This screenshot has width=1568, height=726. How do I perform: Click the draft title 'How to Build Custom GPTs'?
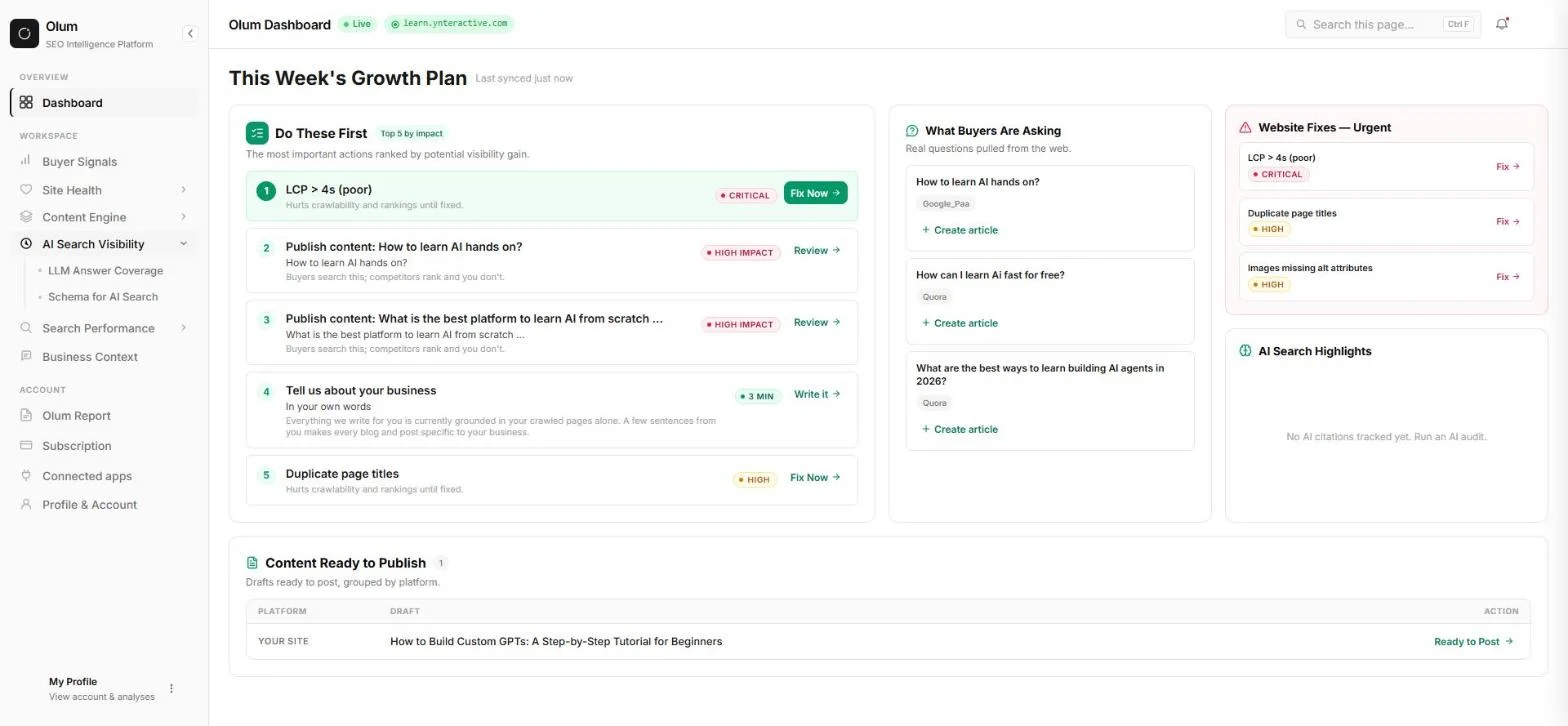click(x=555, y=642)
